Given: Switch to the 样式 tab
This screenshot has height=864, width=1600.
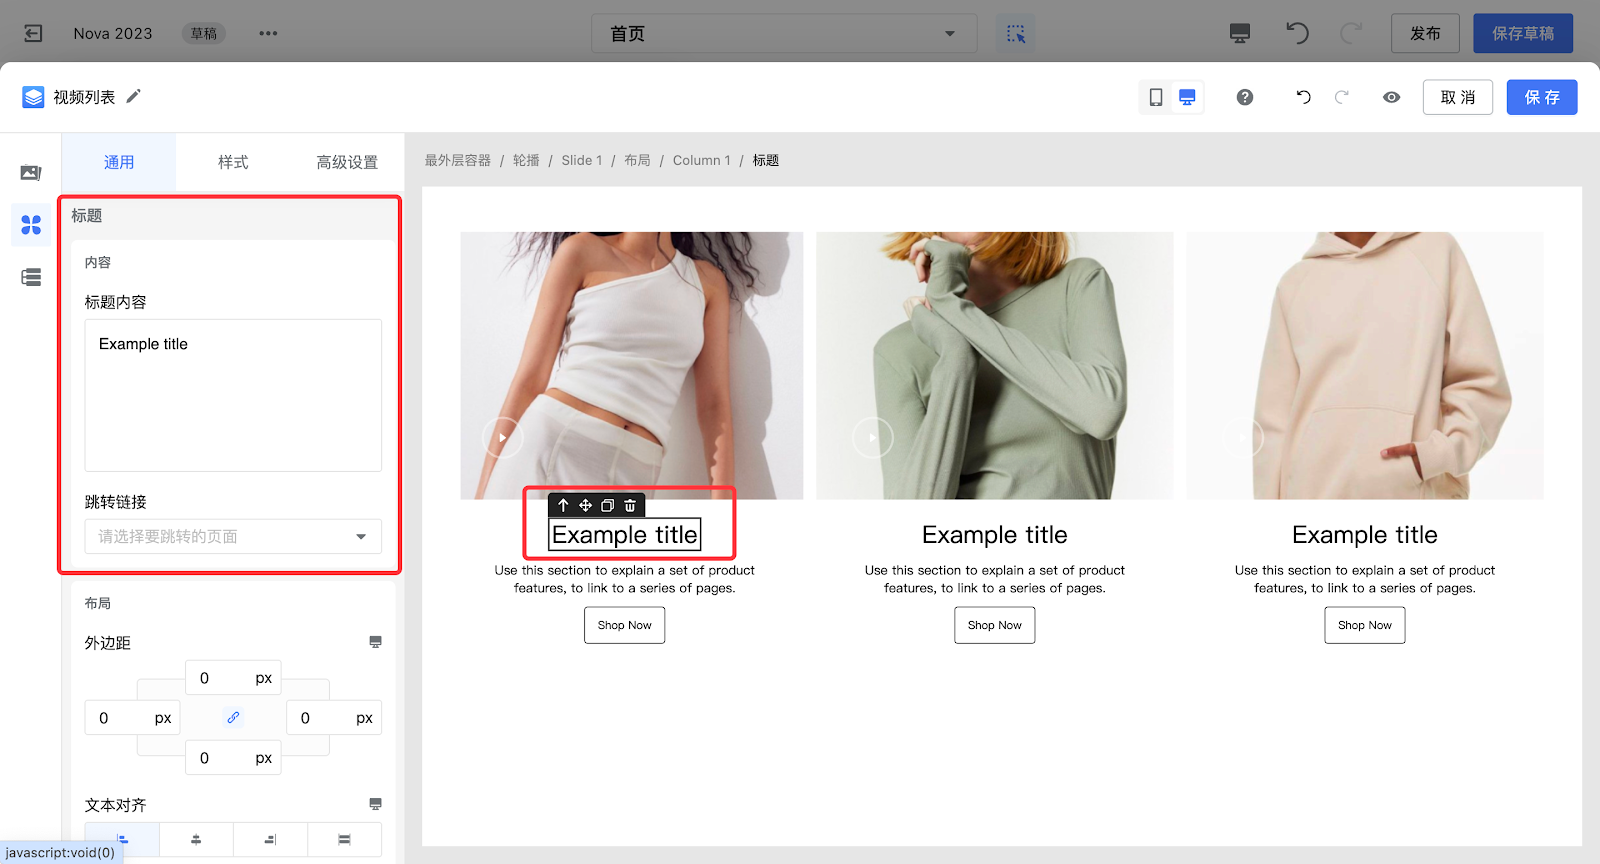Looking at the screenshot, I should point(233,162).
